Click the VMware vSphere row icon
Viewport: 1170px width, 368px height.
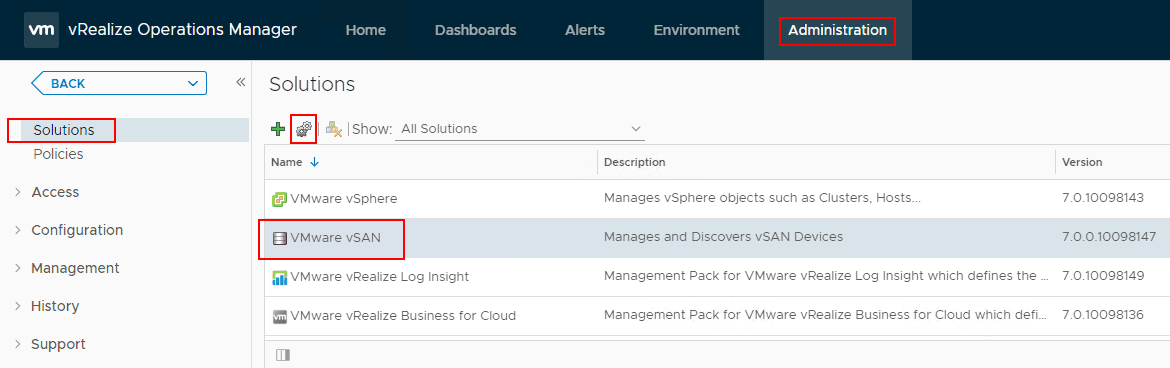279,199
